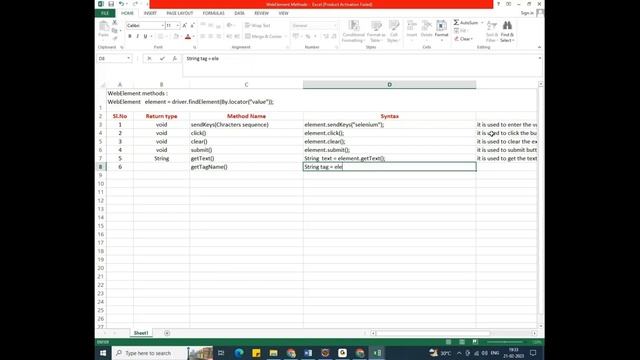This screenshot has height=360, width=640.
Task: Save workbook from quick access toolbar
Action: tap(111, 4)
